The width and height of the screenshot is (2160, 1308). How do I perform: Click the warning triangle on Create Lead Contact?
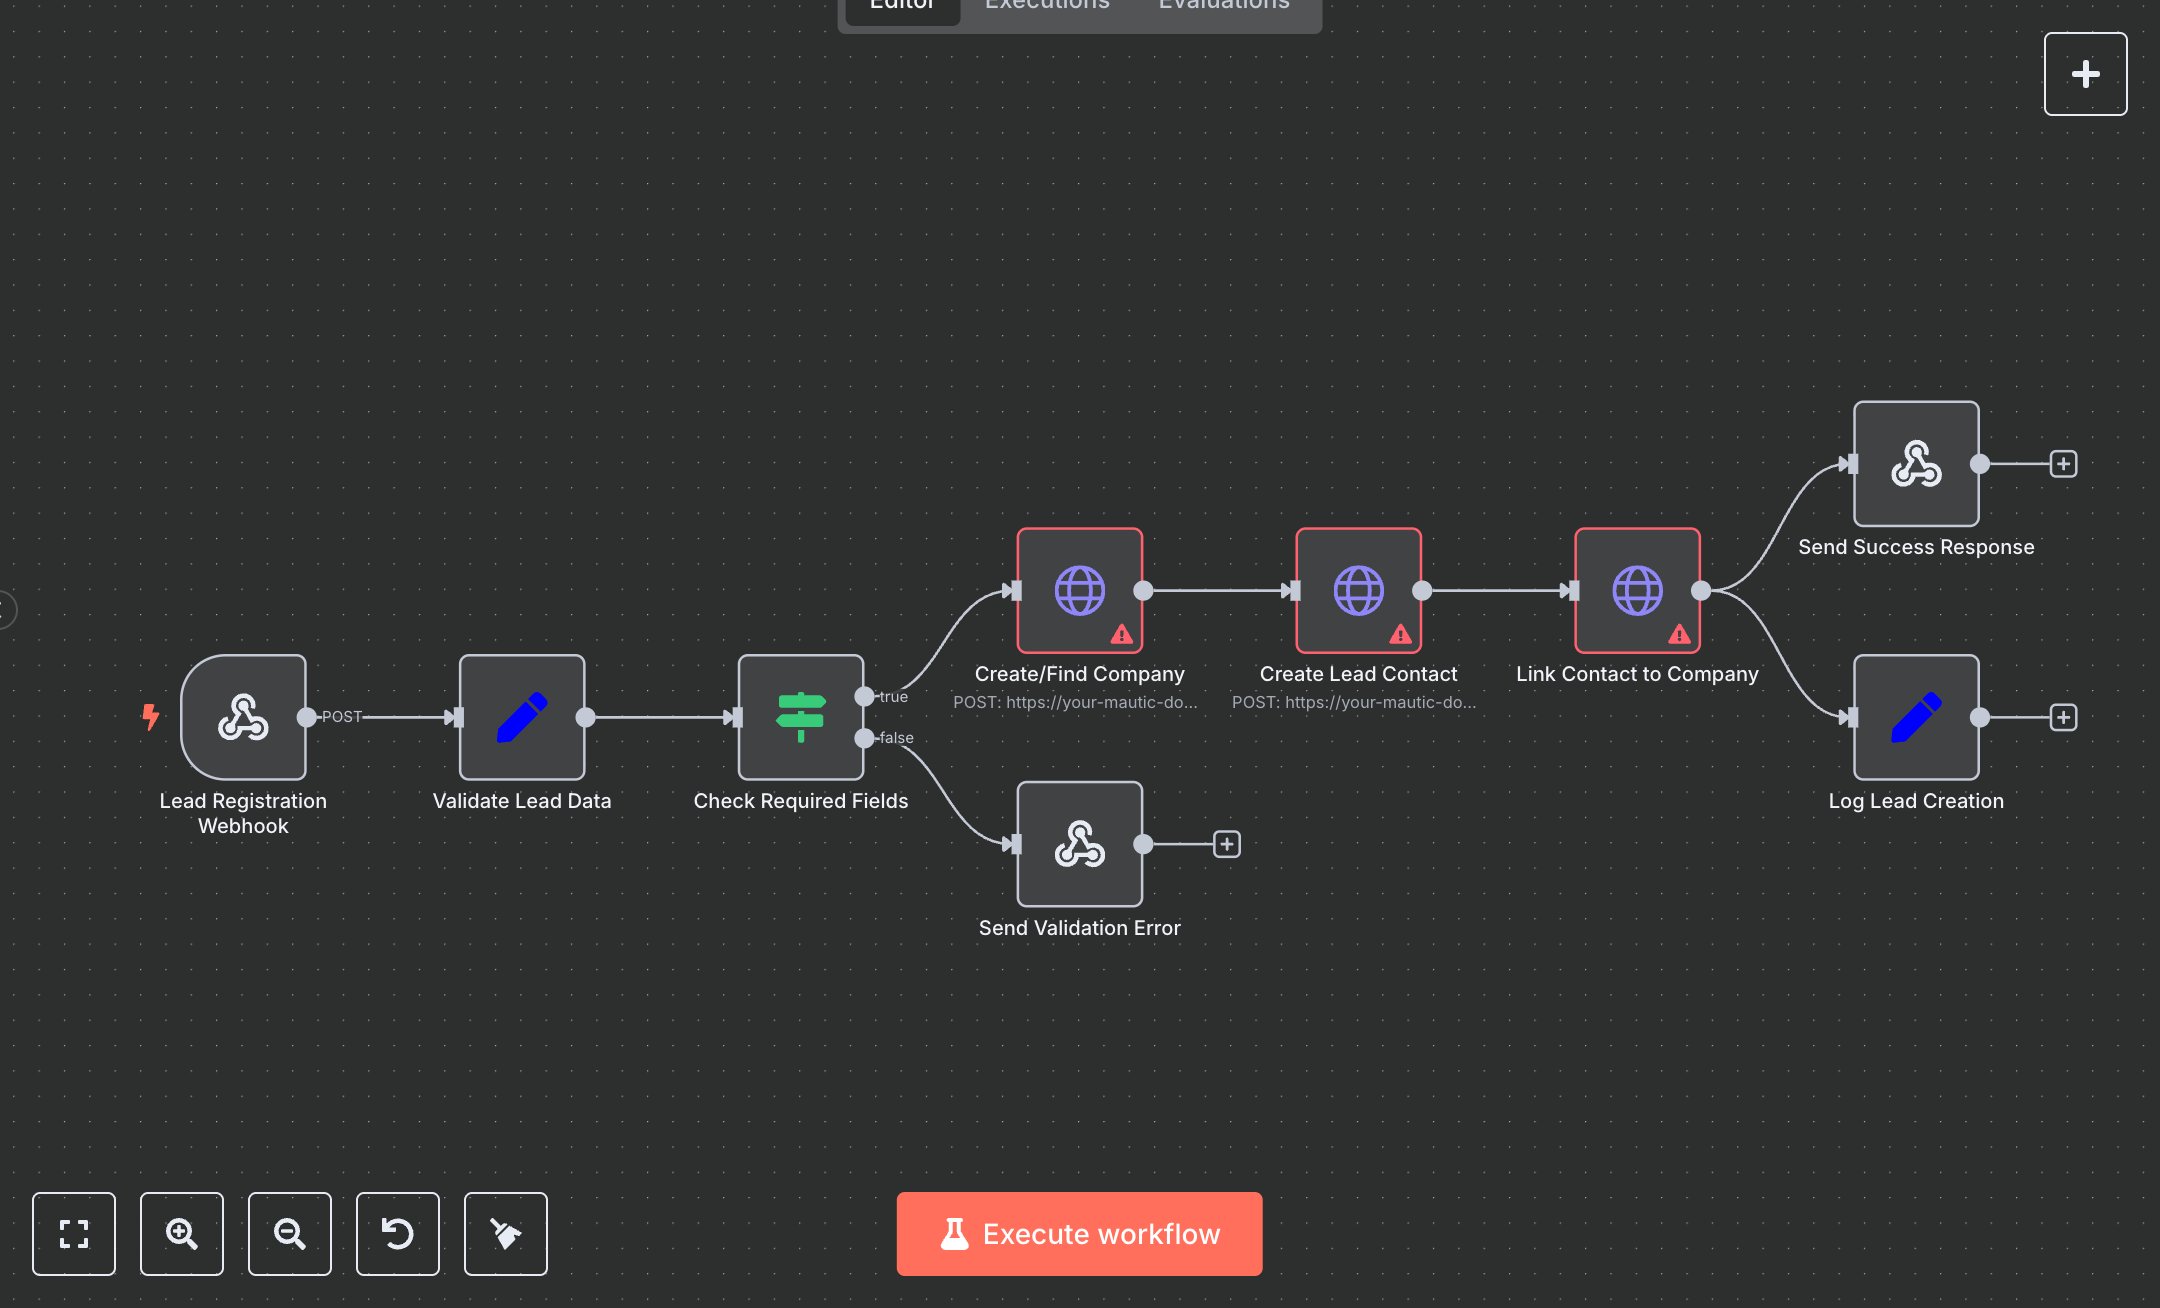1399,633
